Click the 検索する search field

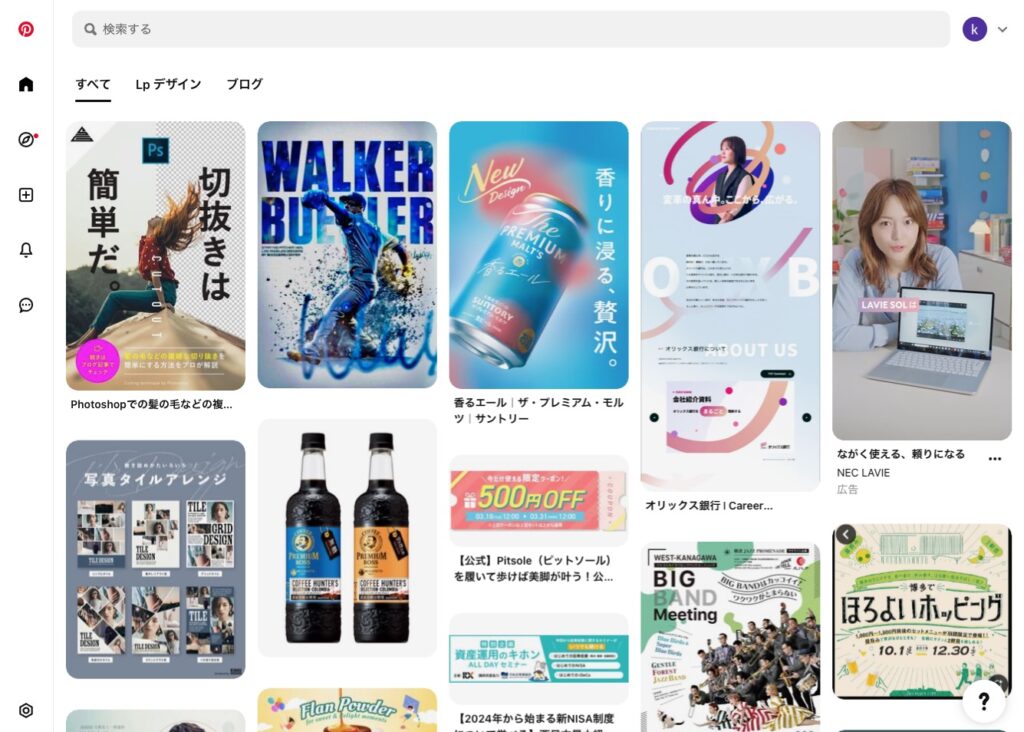coord(511,29)
